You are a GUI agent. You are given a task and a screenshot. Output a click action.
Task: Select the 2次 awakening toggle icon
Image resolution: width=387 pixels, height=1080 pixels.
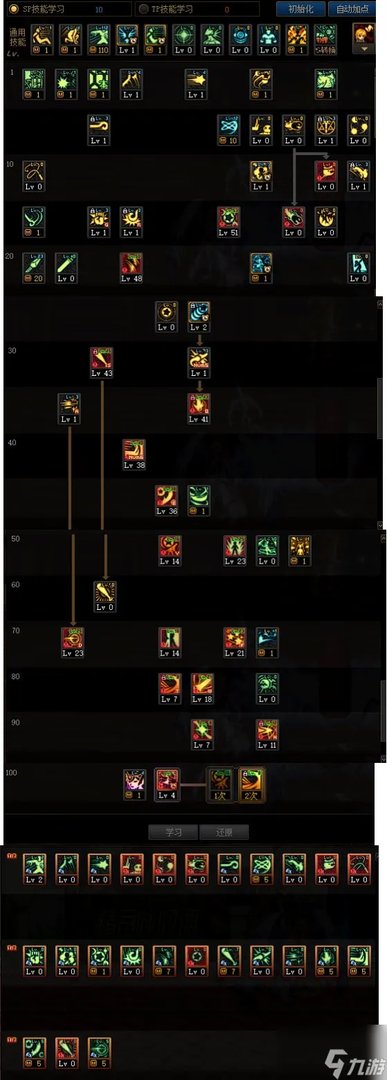[251, 784]
